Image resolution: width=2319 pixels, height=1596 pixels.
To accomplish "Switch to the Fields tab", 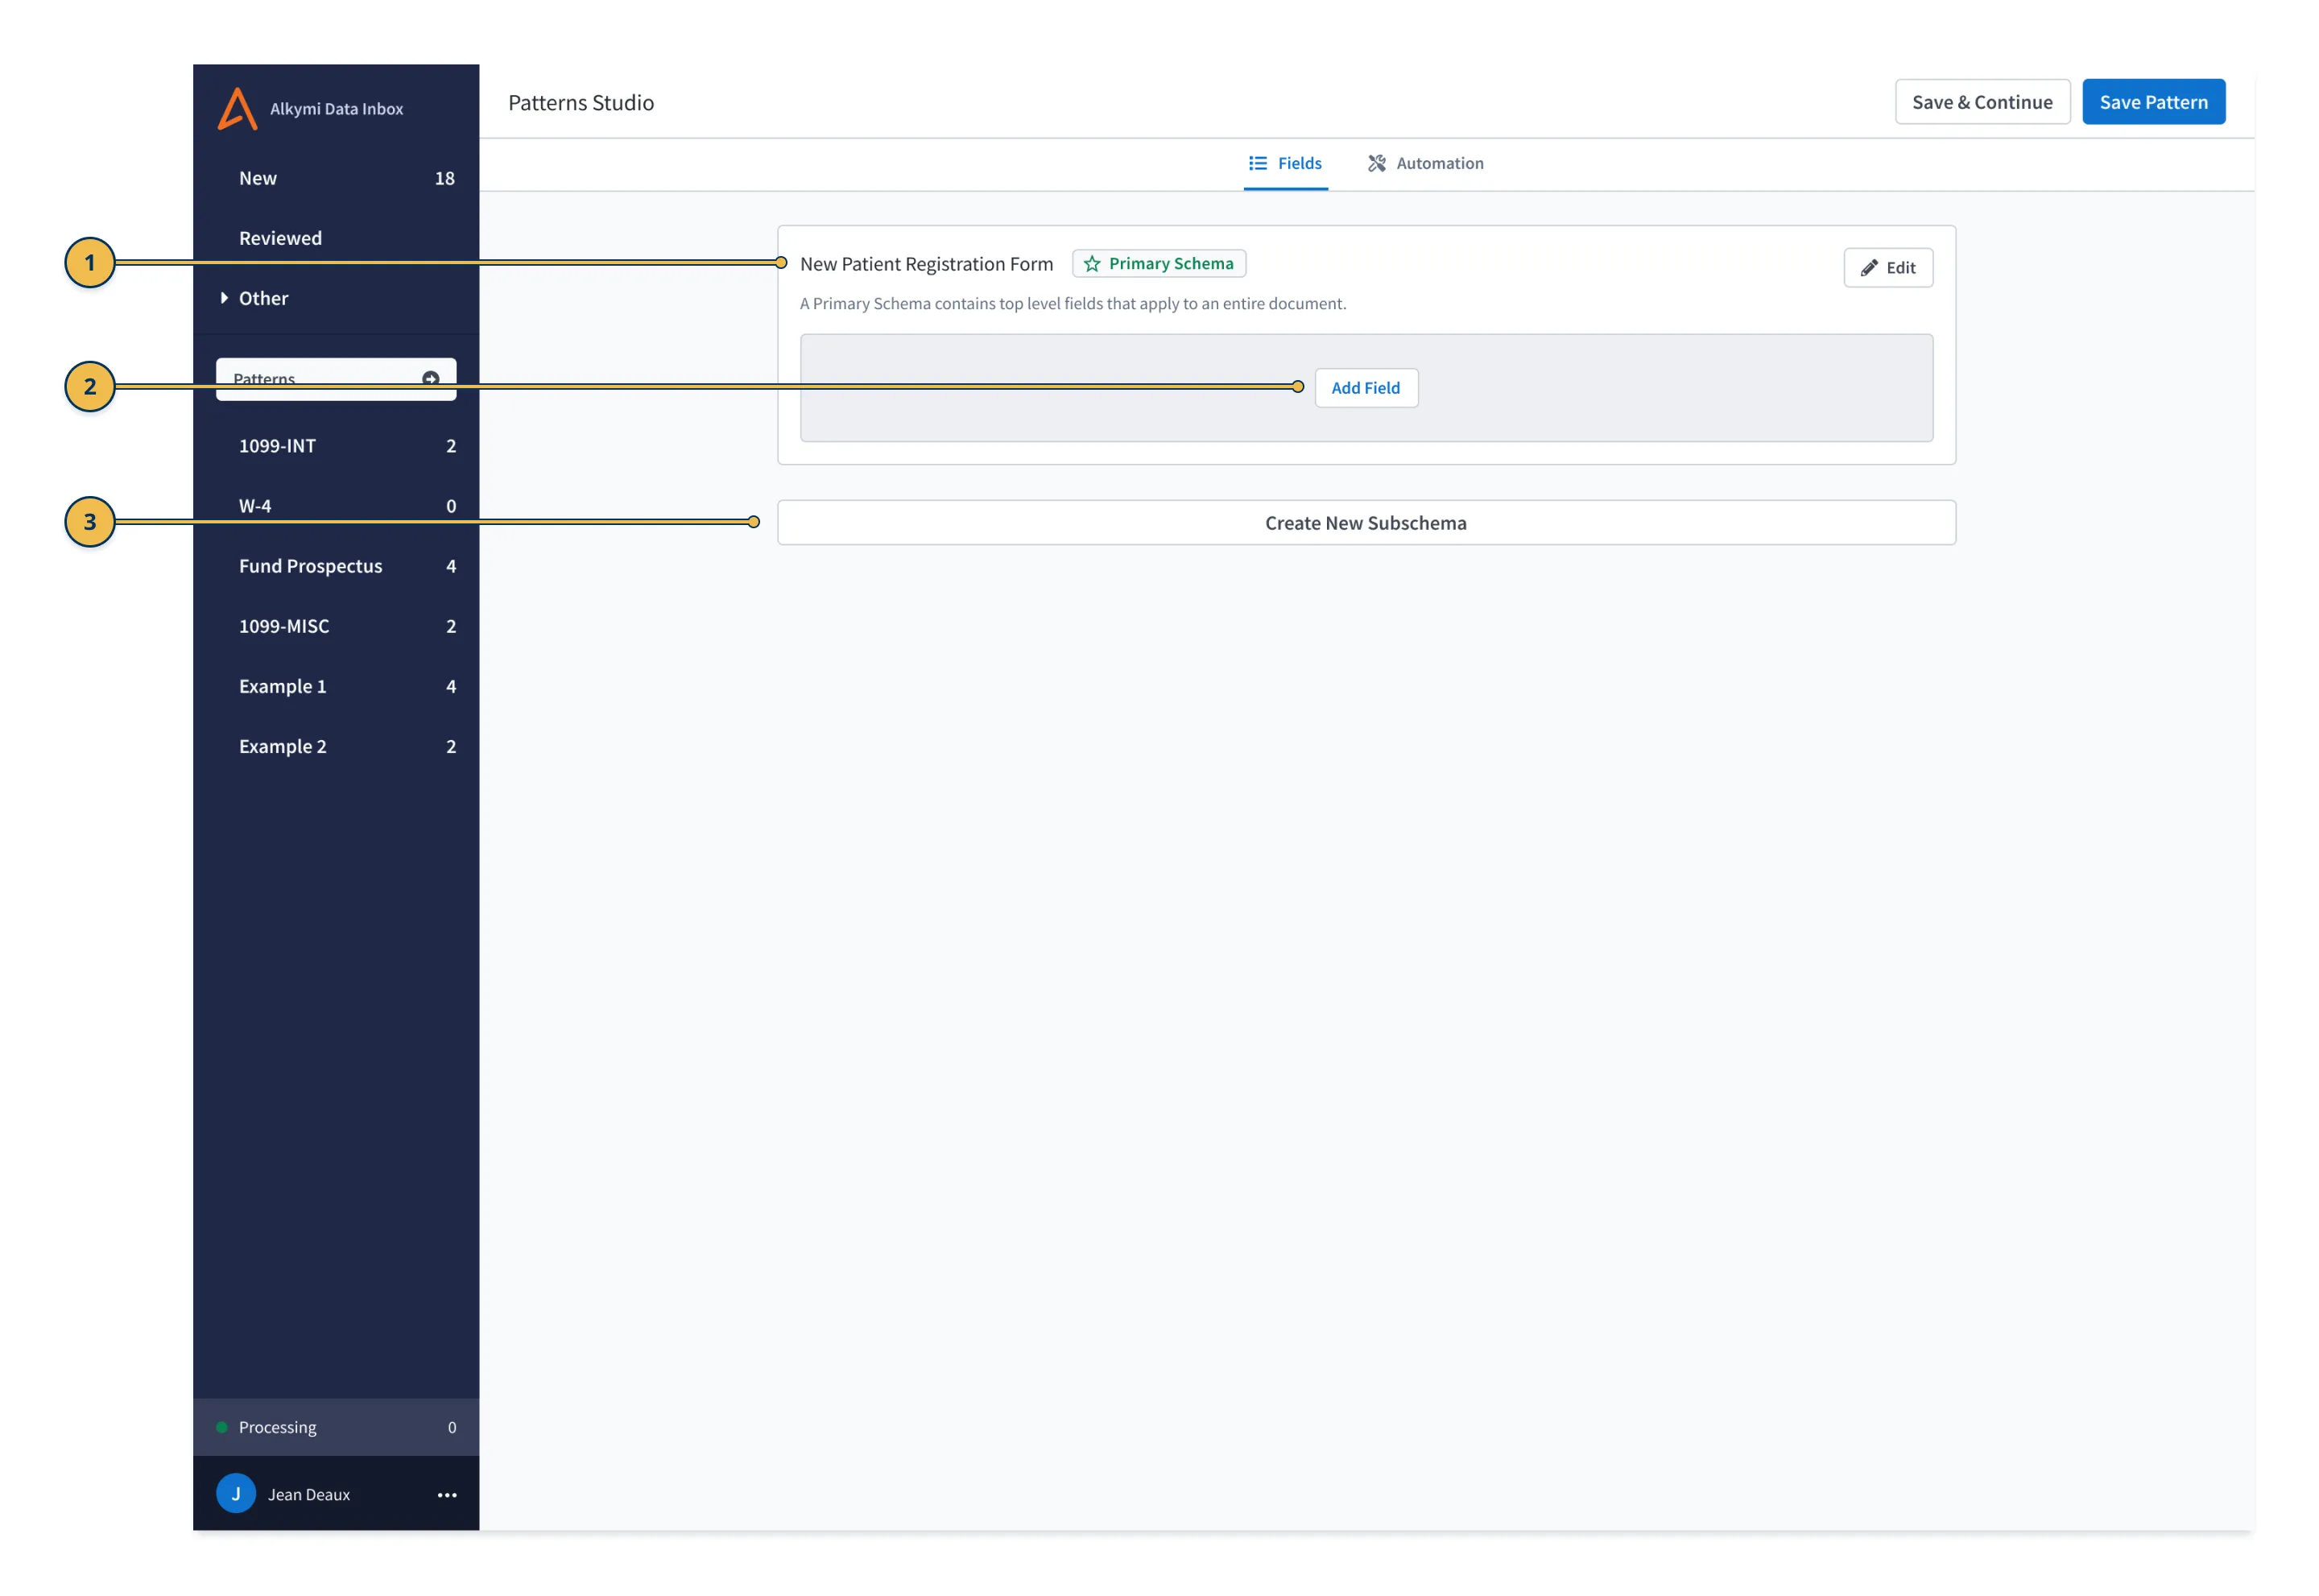I will 1285,163.
